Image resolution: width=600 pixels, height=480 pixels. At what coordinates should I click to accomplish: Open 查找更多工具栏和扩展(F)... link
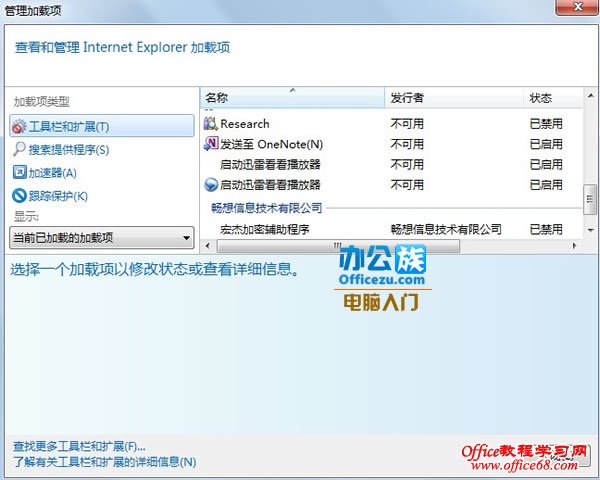click(x=79, y=446)
